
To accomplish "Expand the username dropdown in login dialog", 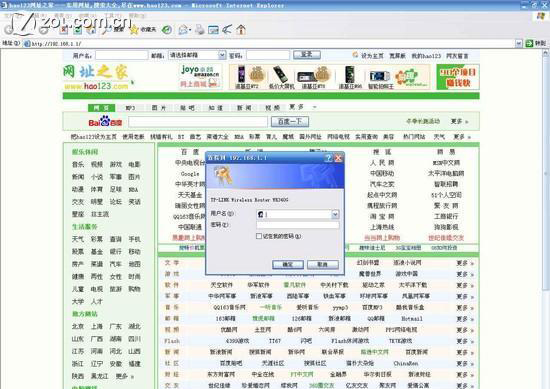I will coord(335,214).
